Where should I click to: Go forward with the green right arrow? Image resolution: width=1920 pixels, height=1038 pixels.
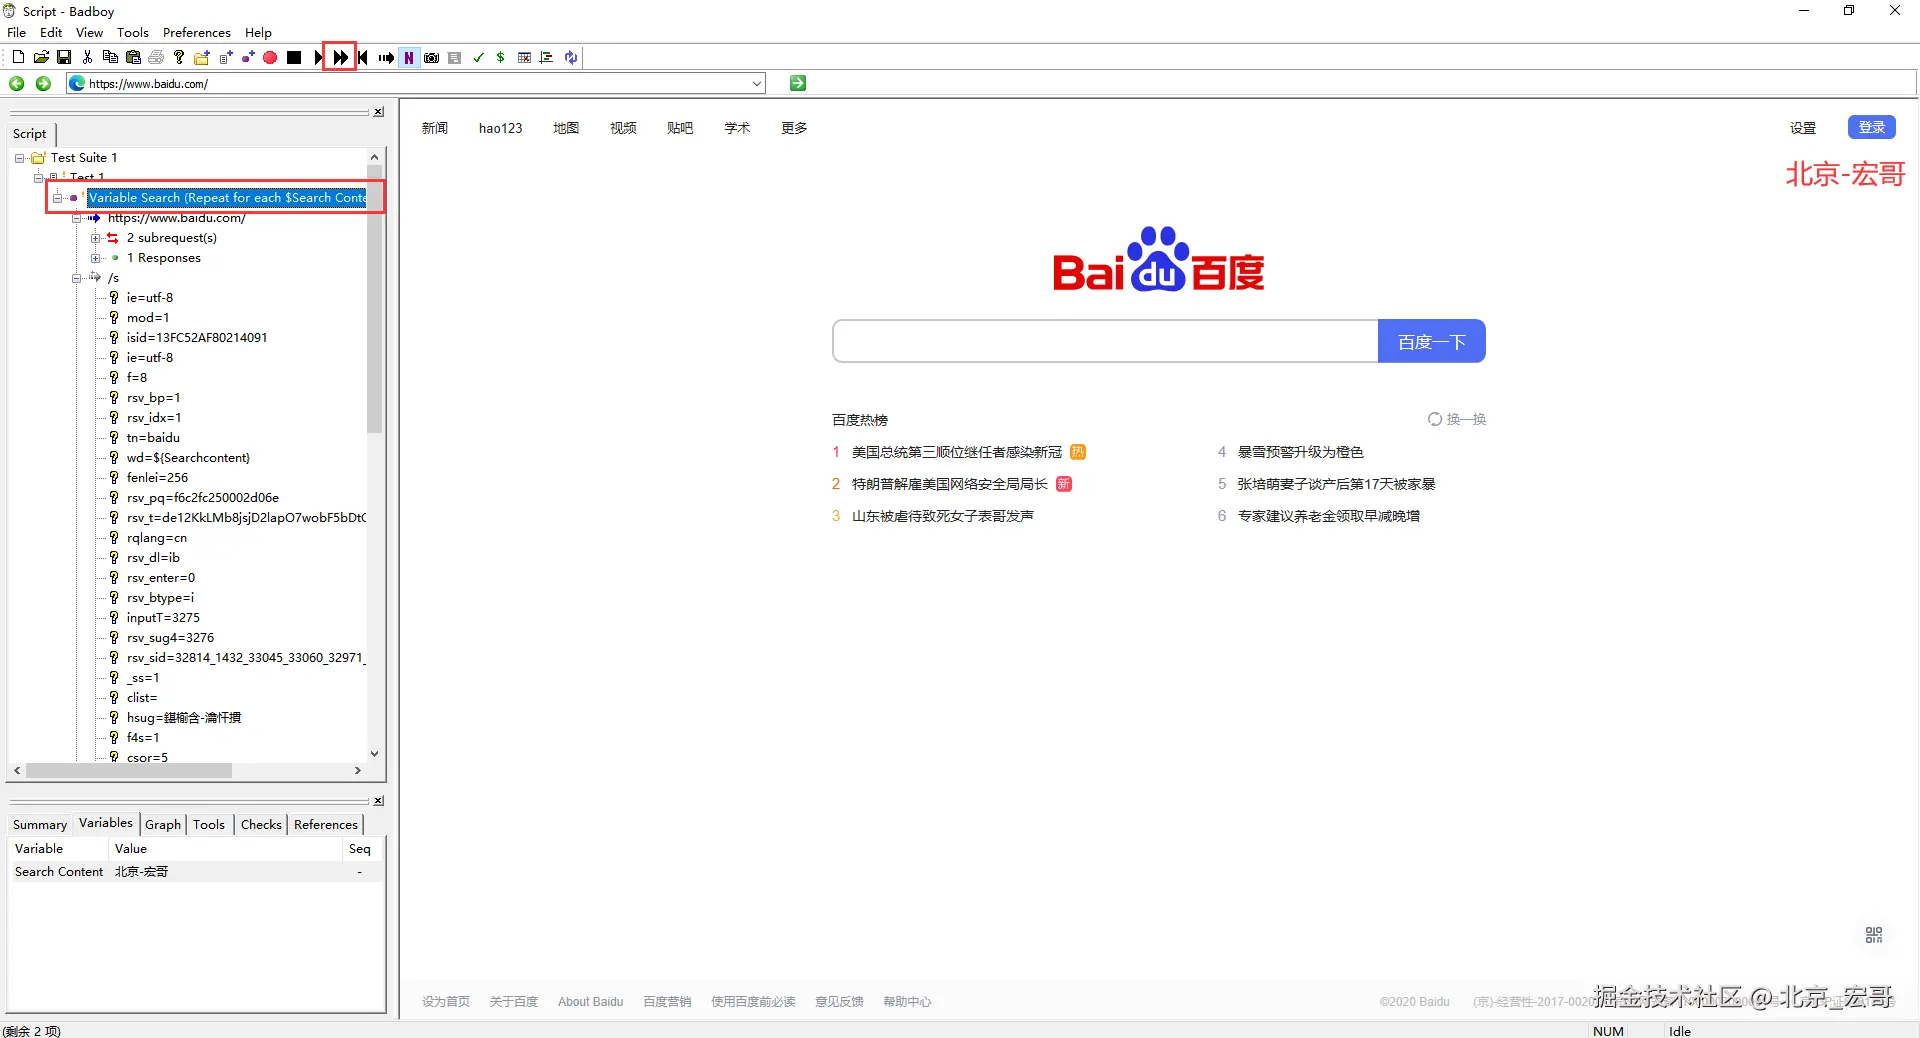43,83
